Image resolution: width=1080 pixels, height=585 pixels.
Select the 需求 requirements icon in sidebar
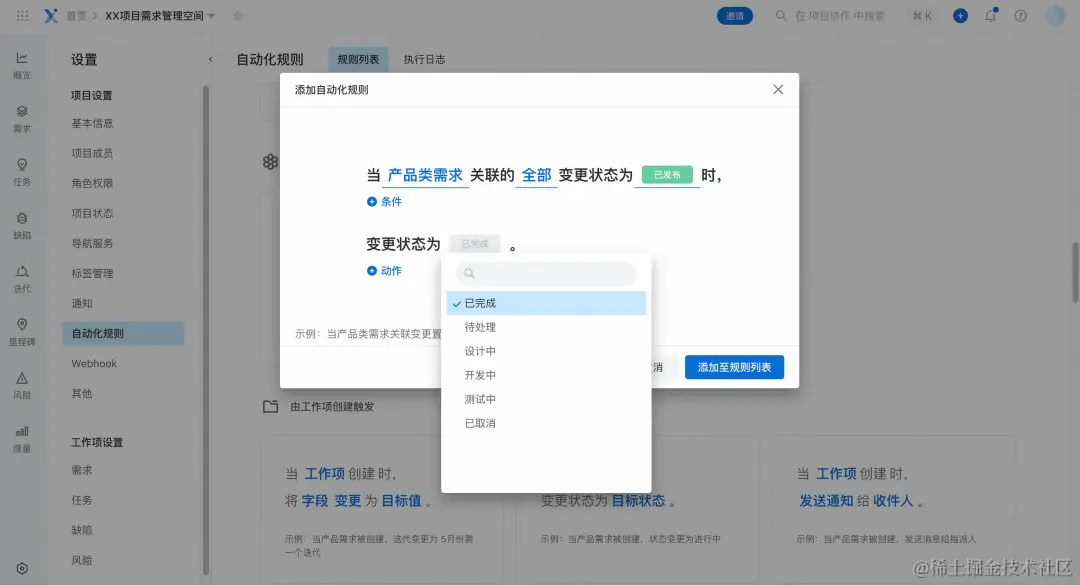pyautogui.click(x=22, y=115)
